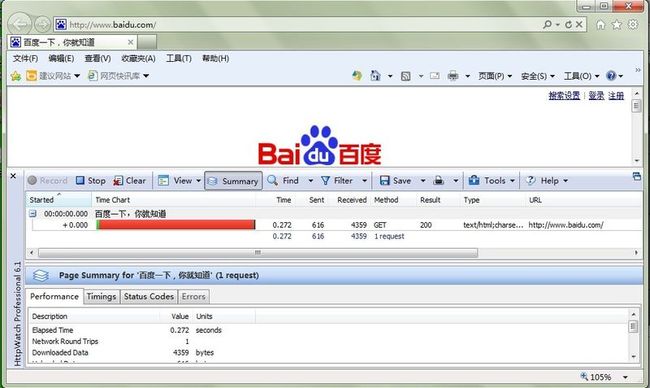
Task: Stop the HttpWatch recording
Action: [x=90, y=181]
